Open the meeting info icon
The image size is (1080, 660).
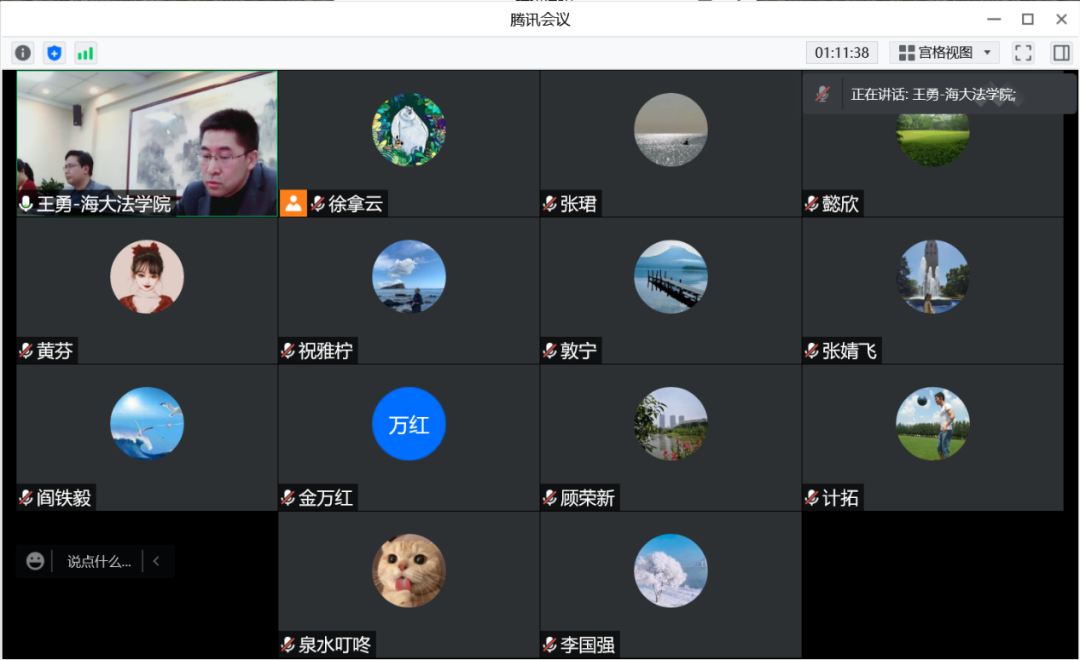click(x=23, y=53)
